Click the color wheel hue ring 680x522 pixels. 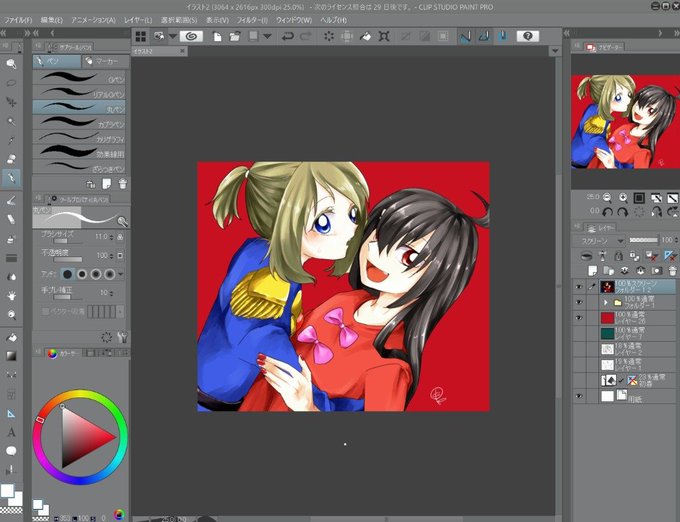point(80,437)
